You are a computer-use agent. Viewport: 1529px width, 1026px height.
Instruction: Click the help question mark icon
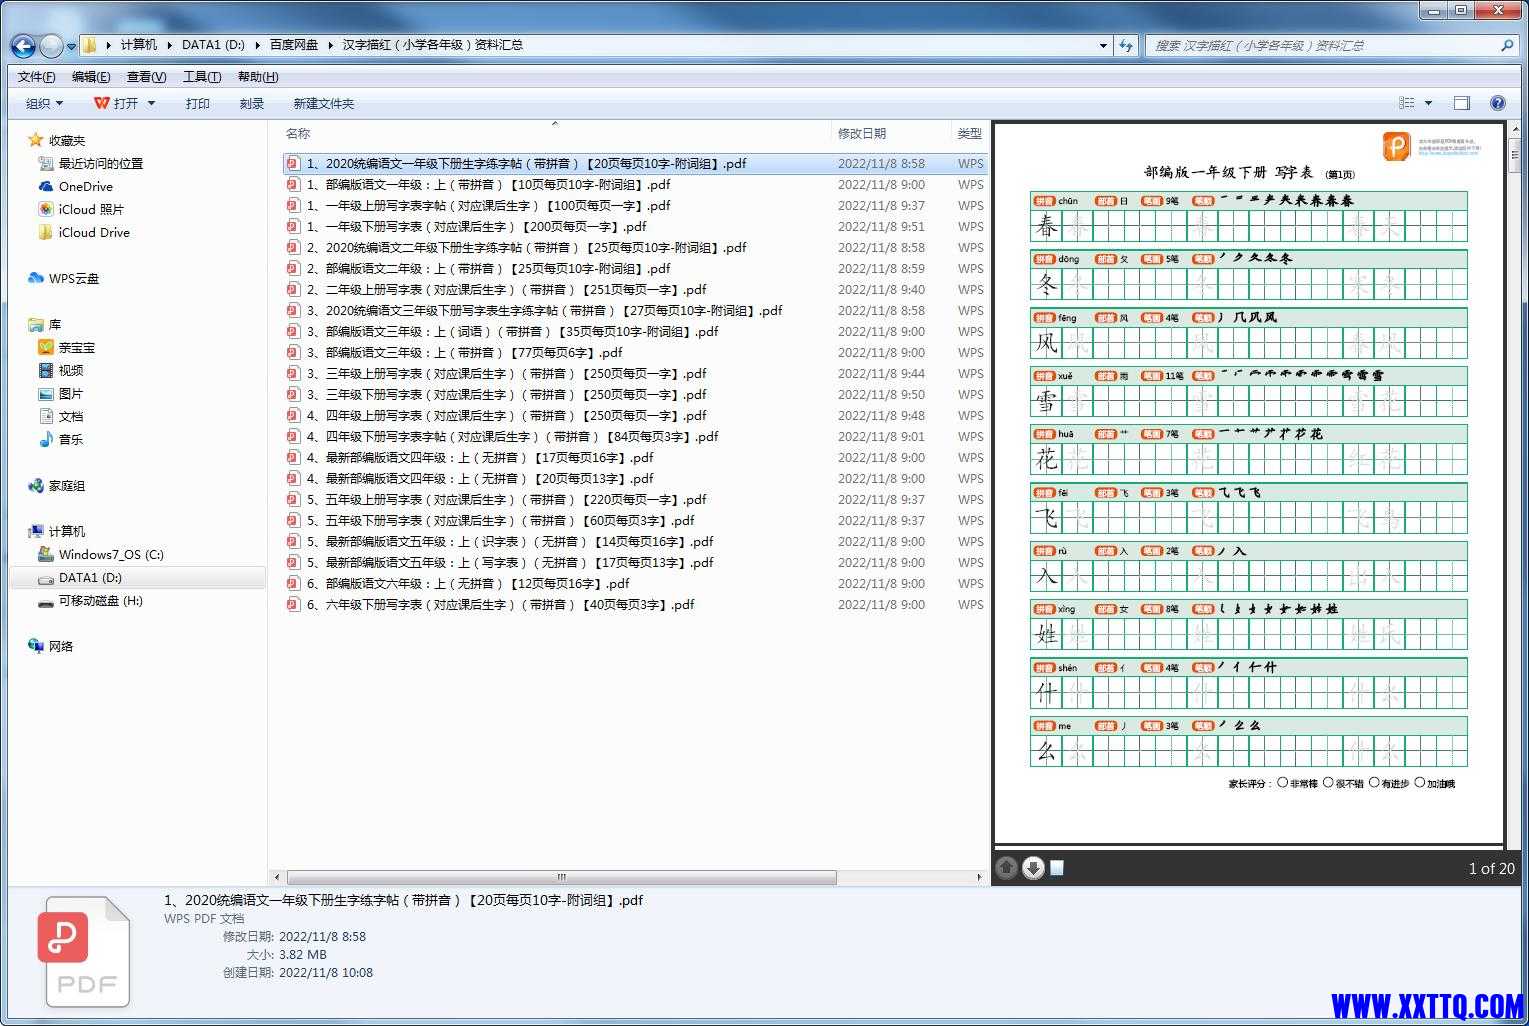pos(1498,103)
